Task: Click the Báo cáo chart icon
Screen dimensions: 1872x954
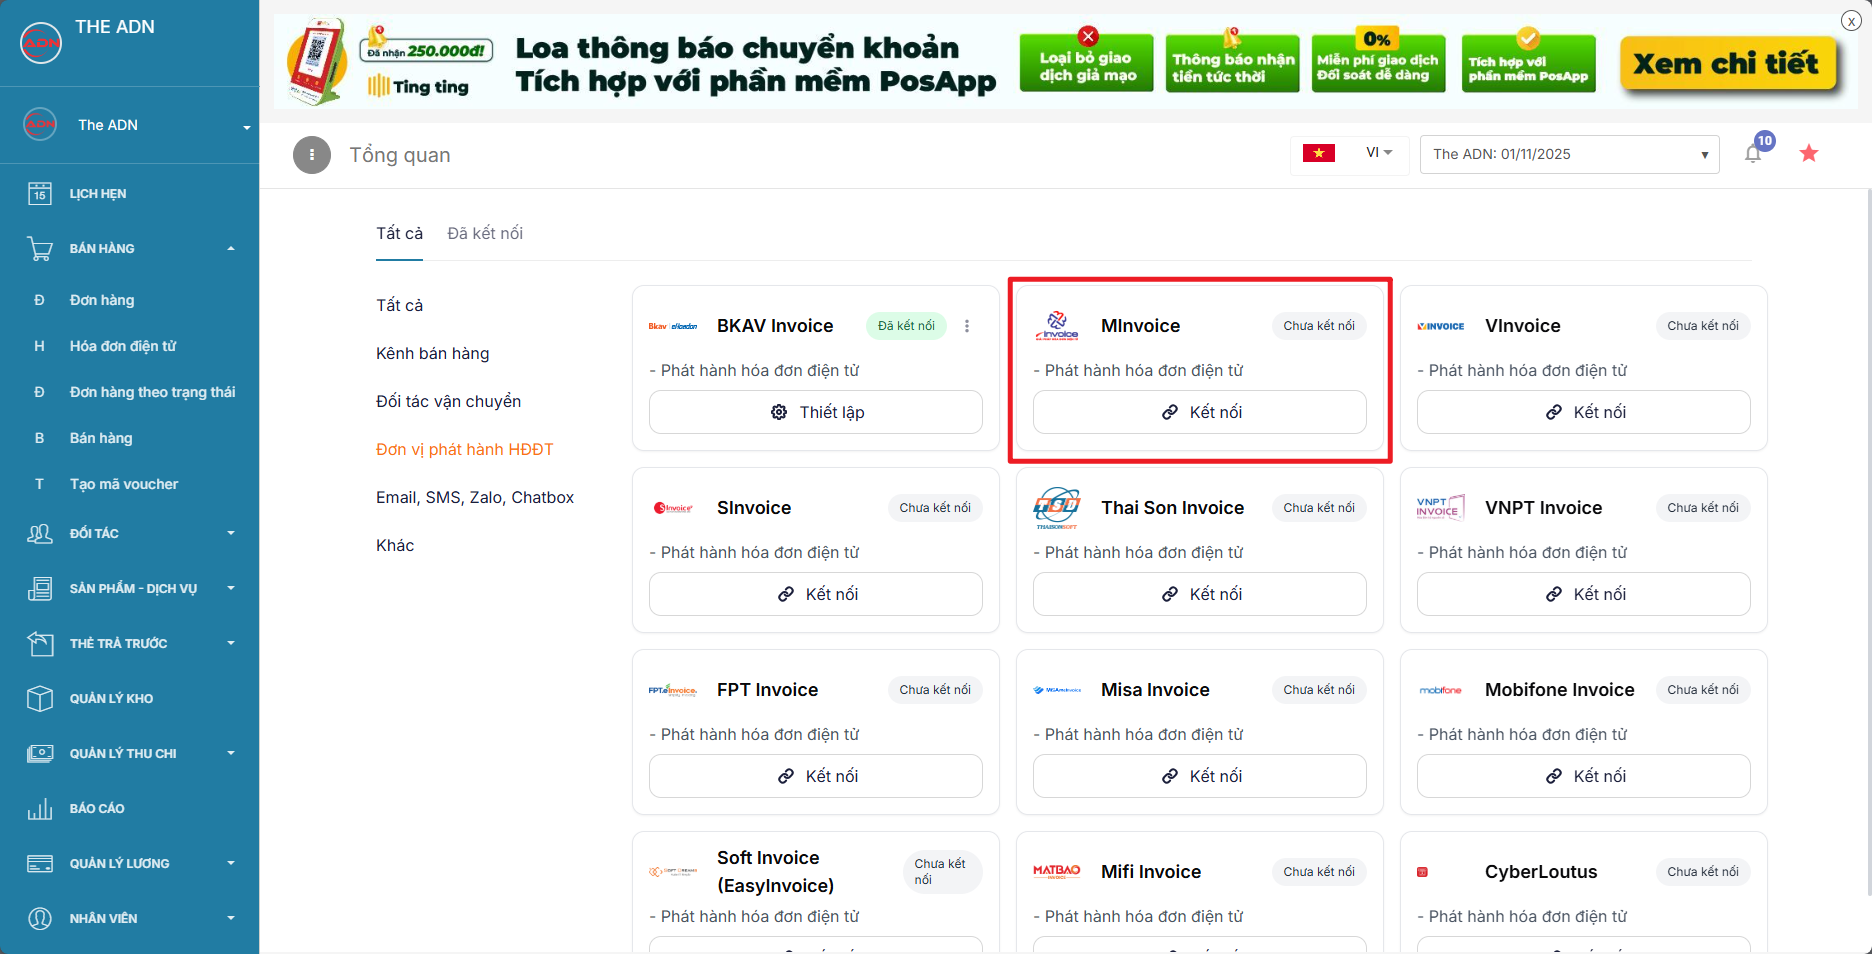Action: 40,808
